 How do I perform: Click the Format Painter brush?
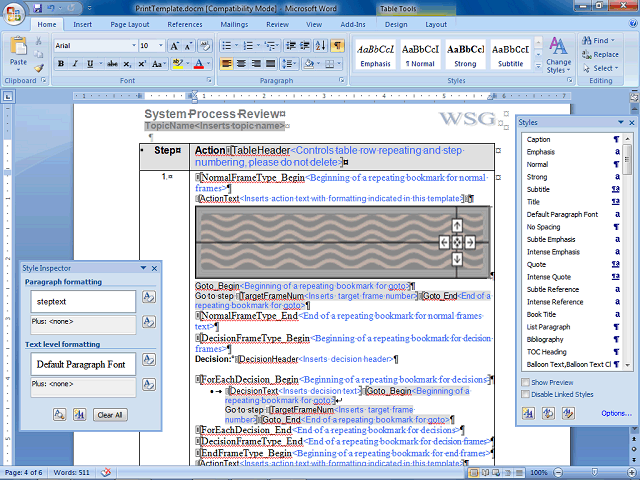39,68
